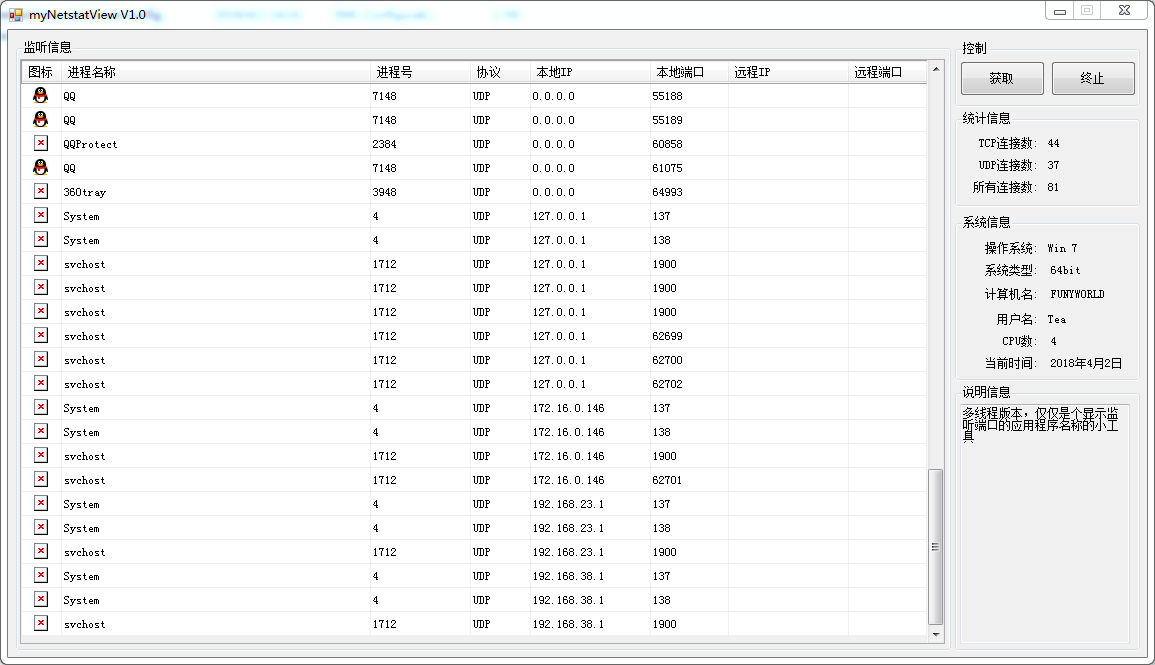The height and width of the screenshot is (665, 1155).
Task: Click the icon of svchost port 62701
Action: 41,479
